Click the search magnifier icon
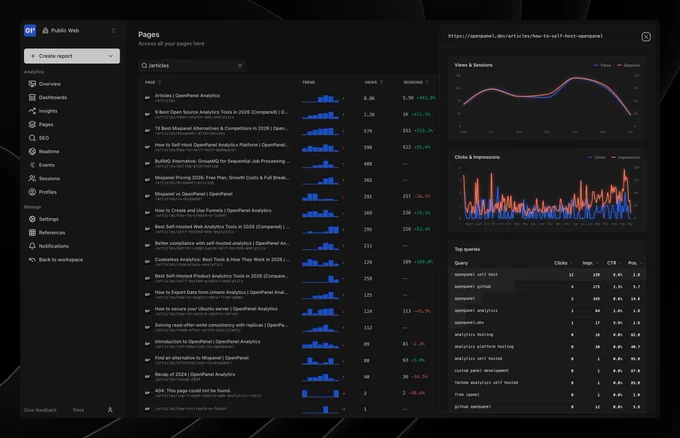The height and width of the screenshot is (438, 680). pyautogui.click(x=144, y=65)
